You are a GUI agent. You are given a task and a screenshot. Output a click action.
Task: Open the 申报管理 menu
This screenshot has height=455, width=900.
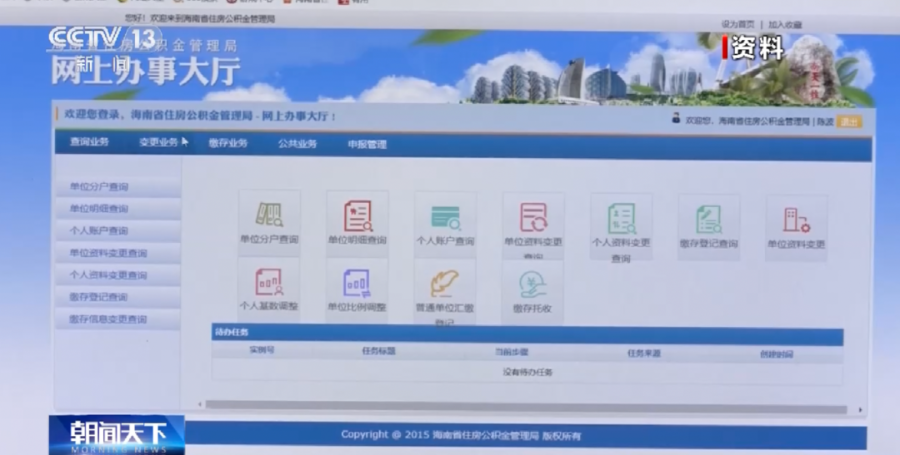point(367,144)
